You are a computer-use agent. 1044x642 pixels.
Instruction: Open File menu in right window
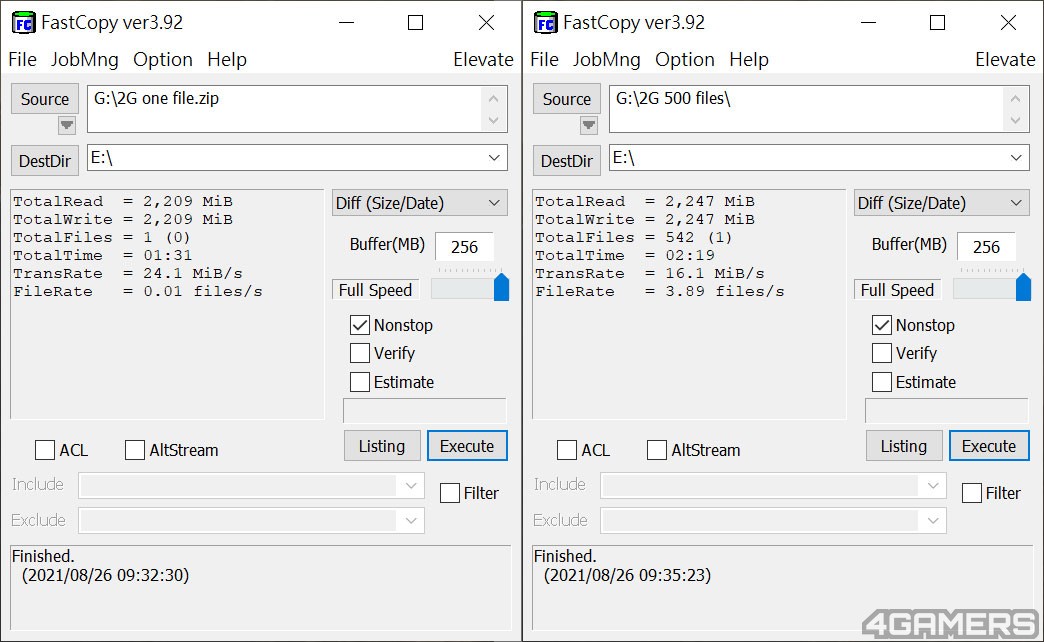click(545, 59)
